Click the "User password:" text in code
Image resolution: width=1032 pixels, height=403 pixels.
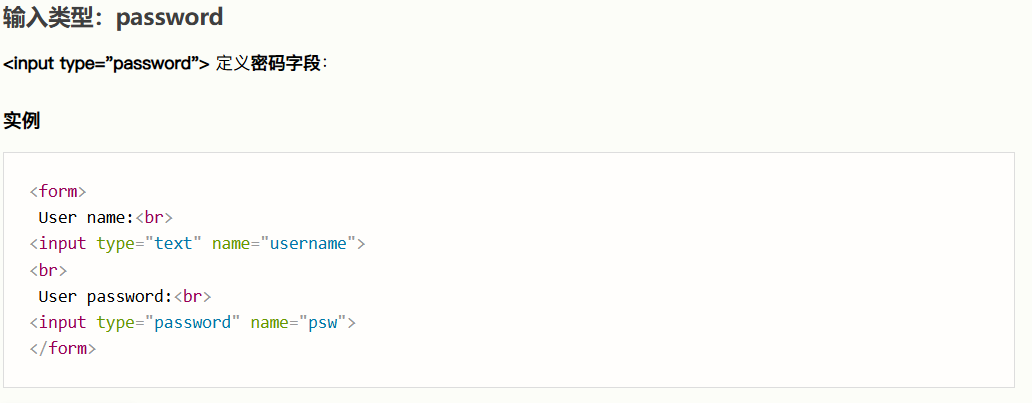tap(105, 296)
